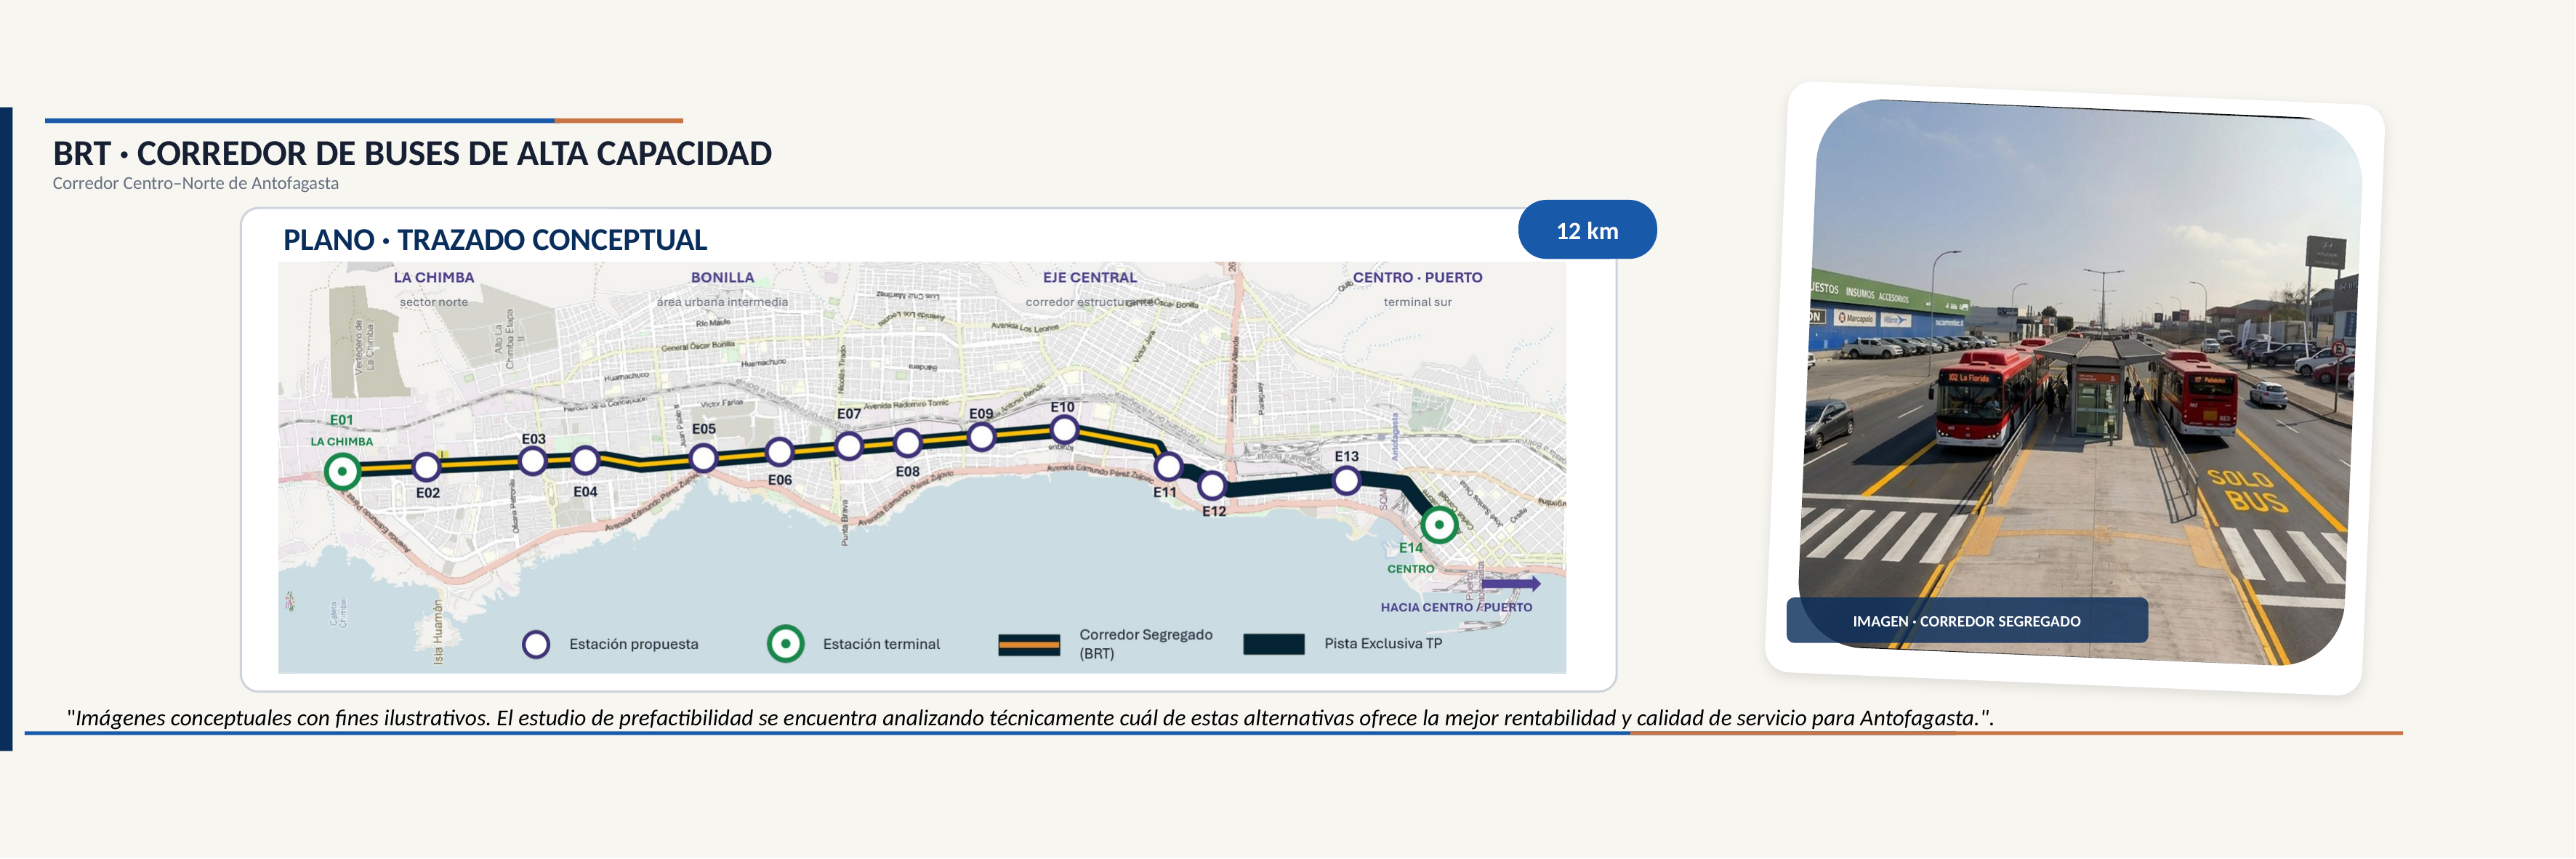Click the E07 station marker
This screenshot has width=2576, height=859.
point(849,445)
